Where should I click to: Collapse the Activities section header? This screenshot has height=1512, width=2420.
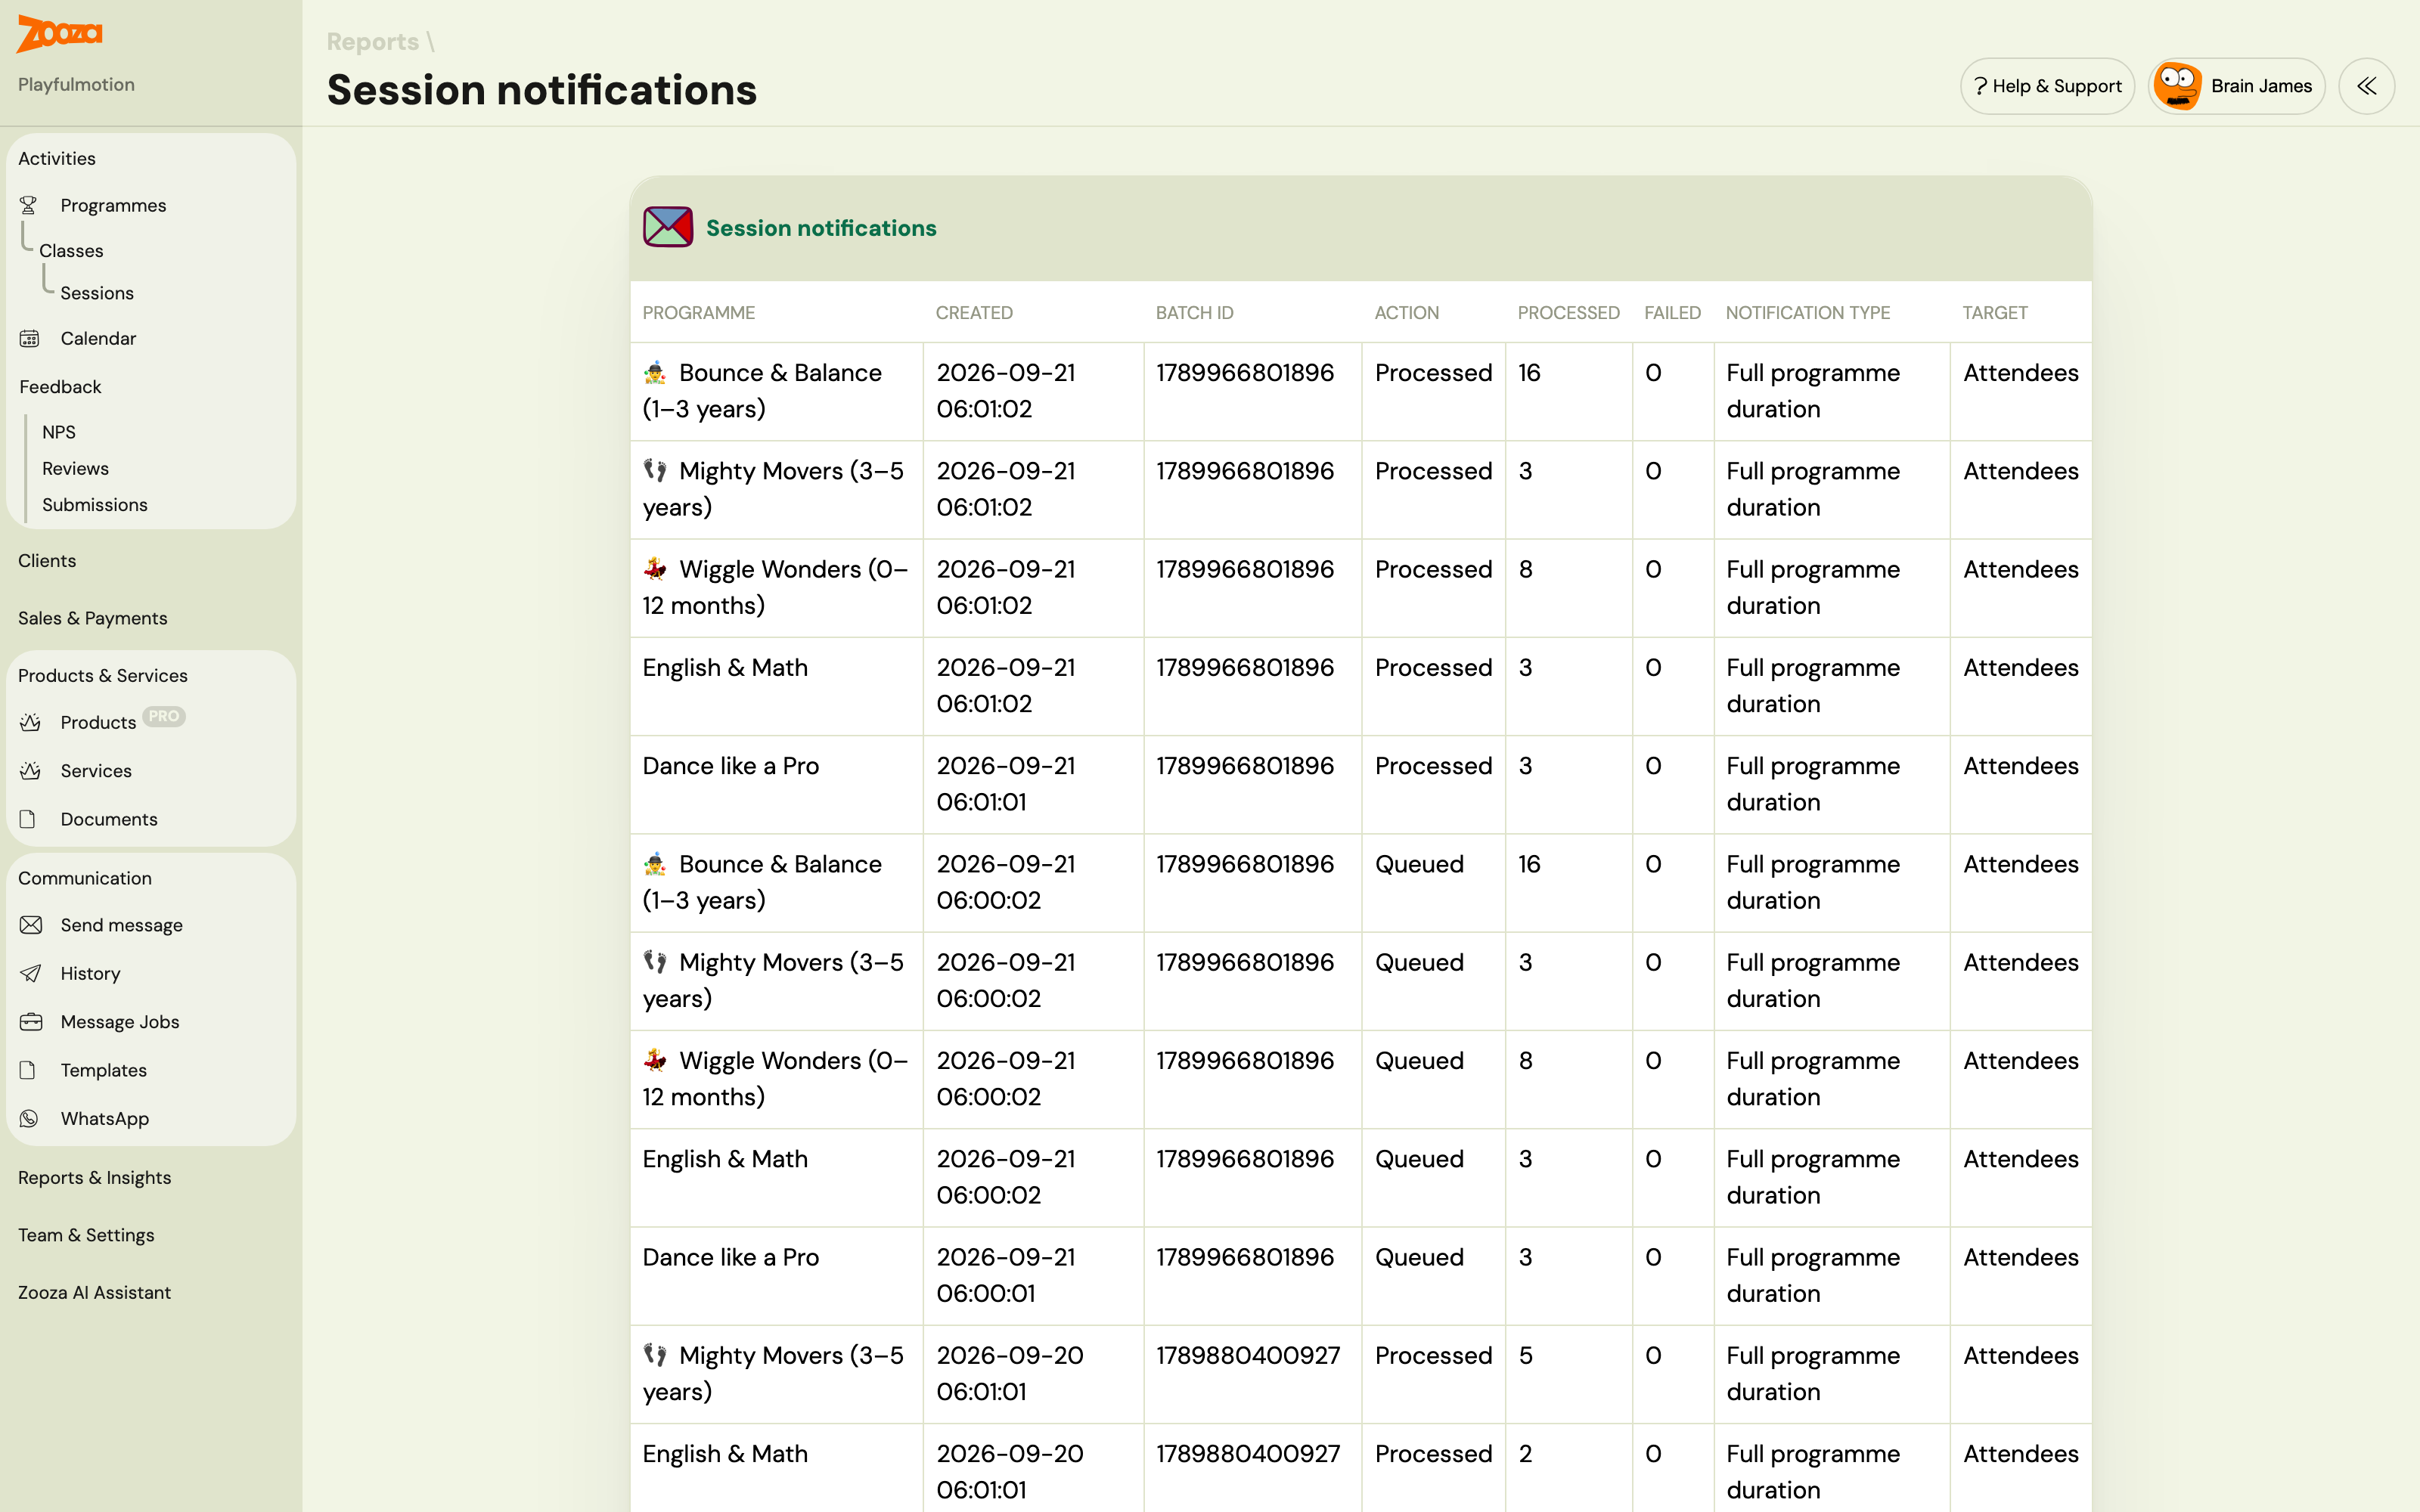(x=57, y=158)
